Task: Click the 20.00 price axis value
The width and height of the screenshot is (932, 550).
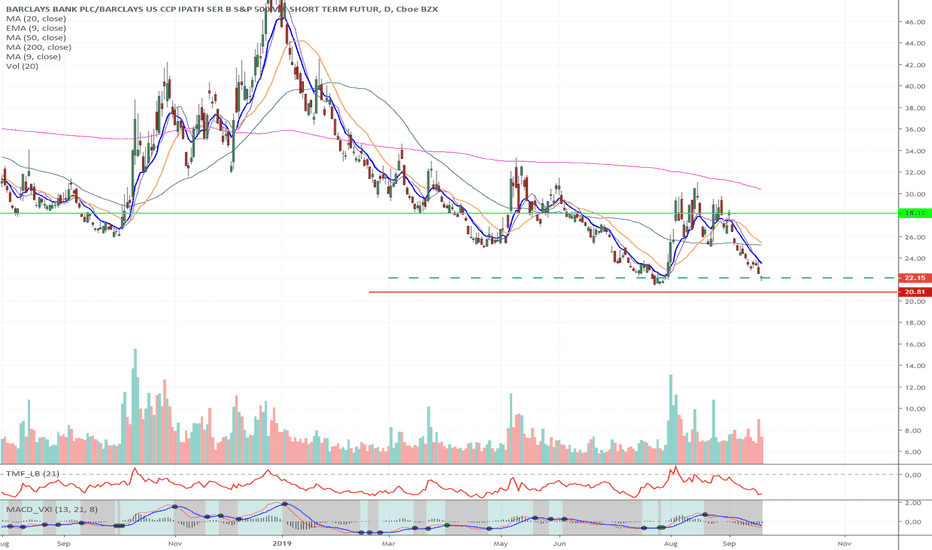Action: tap(915, 301)
